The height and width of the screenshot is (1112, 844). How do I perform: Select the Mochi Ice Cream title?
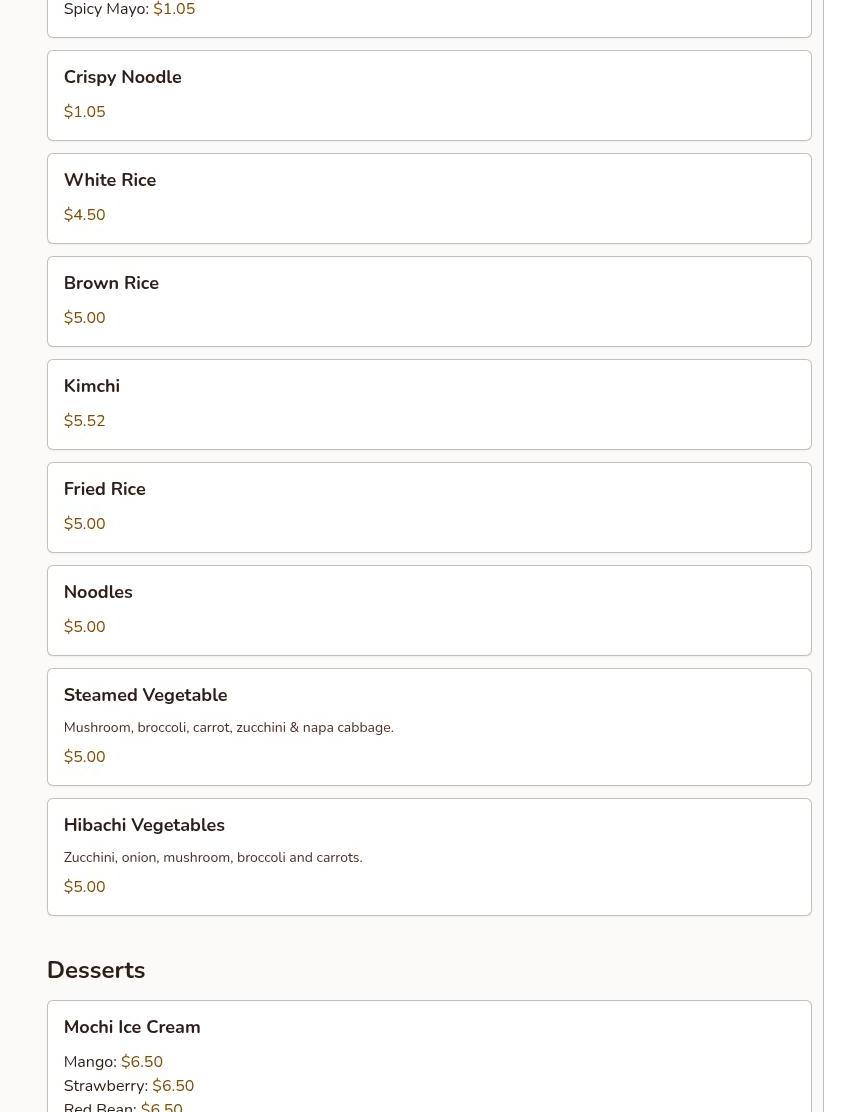[132, 1027]
